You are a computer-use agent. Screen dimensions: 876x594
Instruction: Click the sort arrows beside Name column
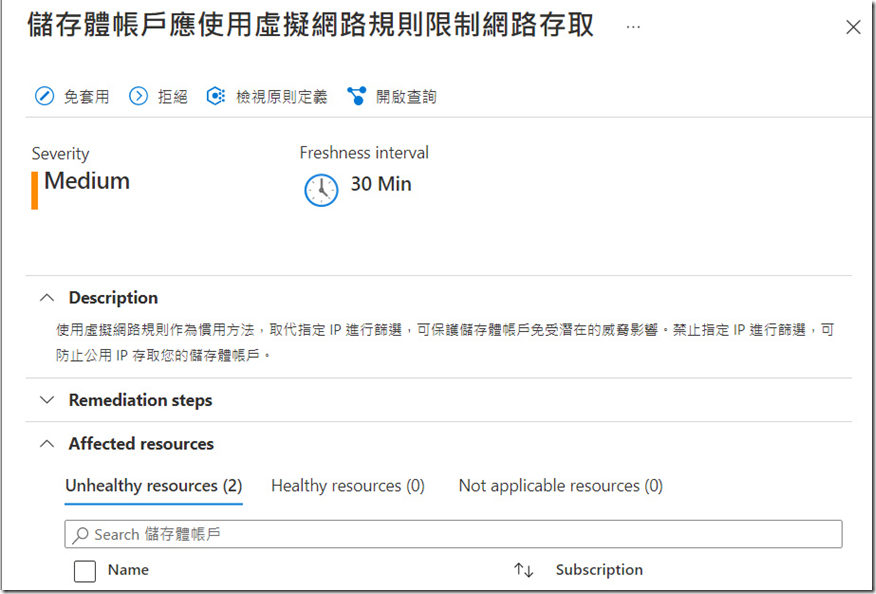523,570
